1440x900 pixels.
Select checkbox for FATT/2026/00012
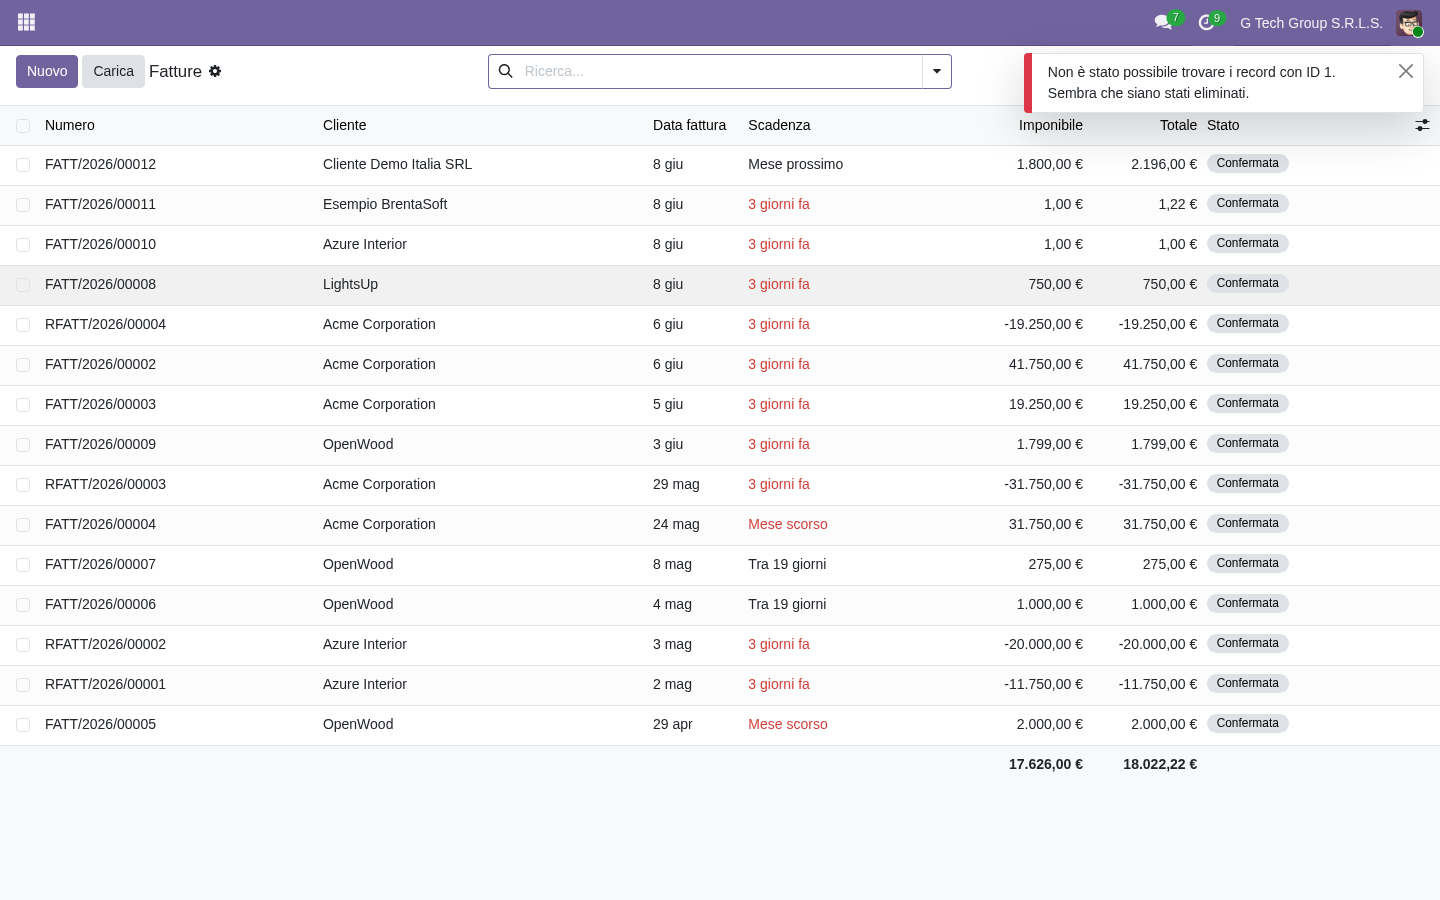pos(23,165)
